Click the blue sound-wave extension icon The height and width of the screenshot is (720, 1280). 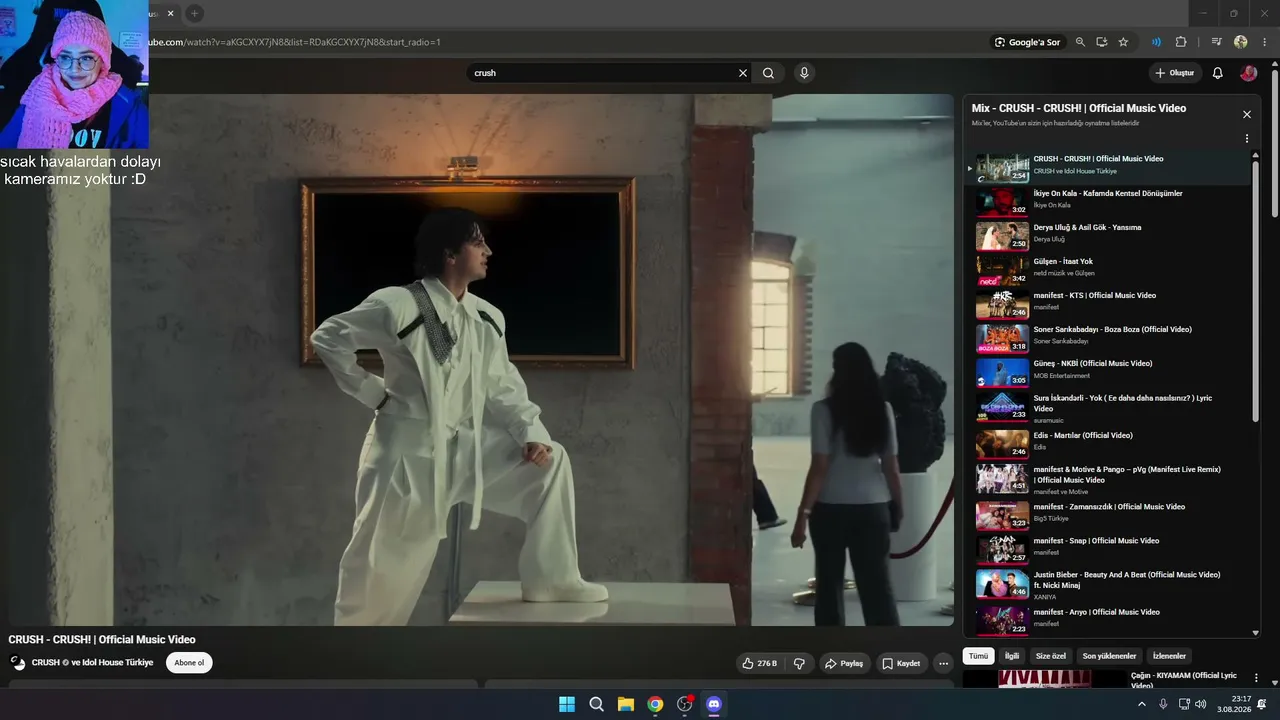1156,42
